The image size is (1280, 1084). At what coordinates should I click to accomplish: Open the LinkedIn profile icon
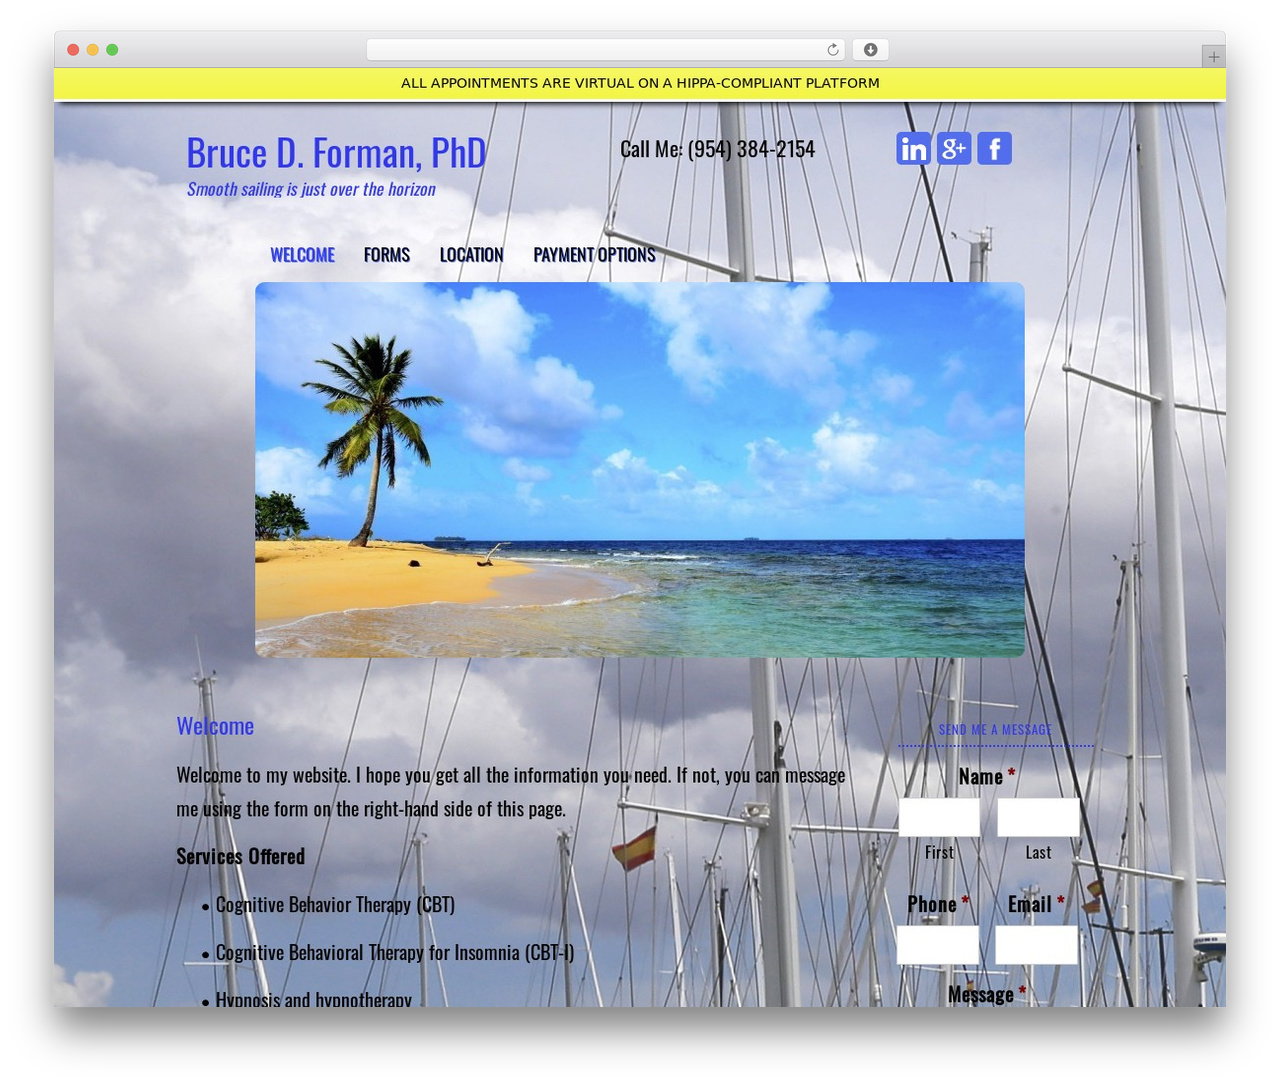pyautogui.click(x=913, y=148)
